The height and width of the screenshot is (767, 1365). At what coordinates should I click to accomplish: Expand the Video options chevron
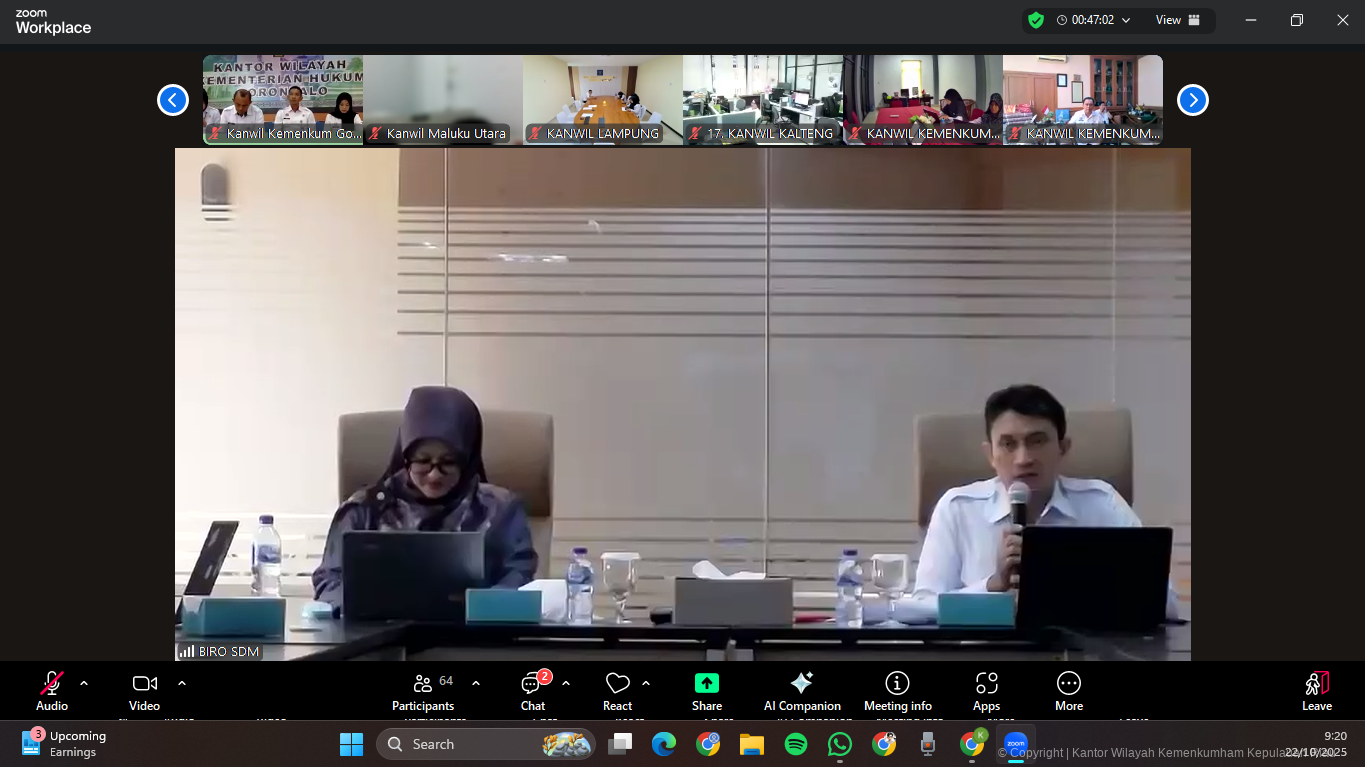click(x=181, y=684)
